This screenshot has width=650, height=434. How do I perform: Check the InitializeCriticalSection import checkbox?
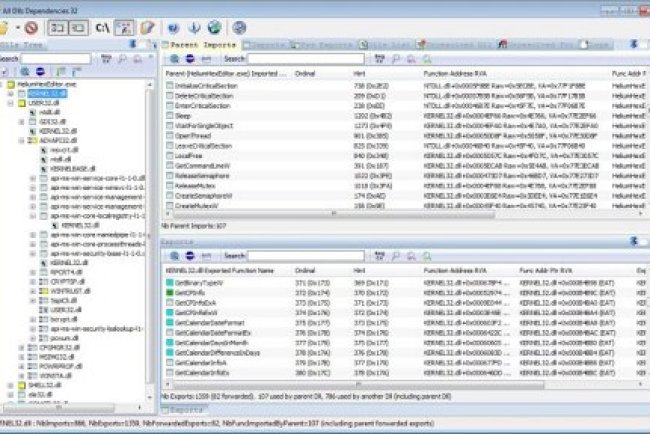pyautogui.click(x=170, y=85)
